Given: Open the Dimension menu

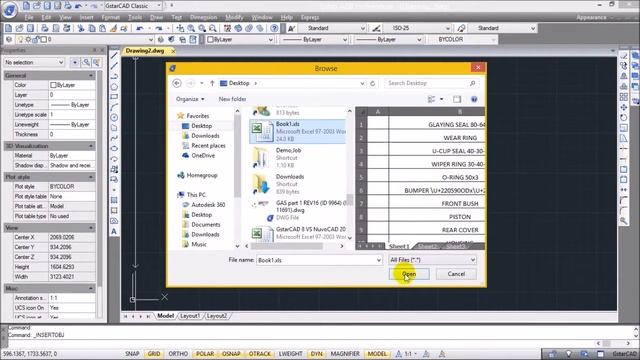Looking at the screenshot, I should click(x=203, y=17).
